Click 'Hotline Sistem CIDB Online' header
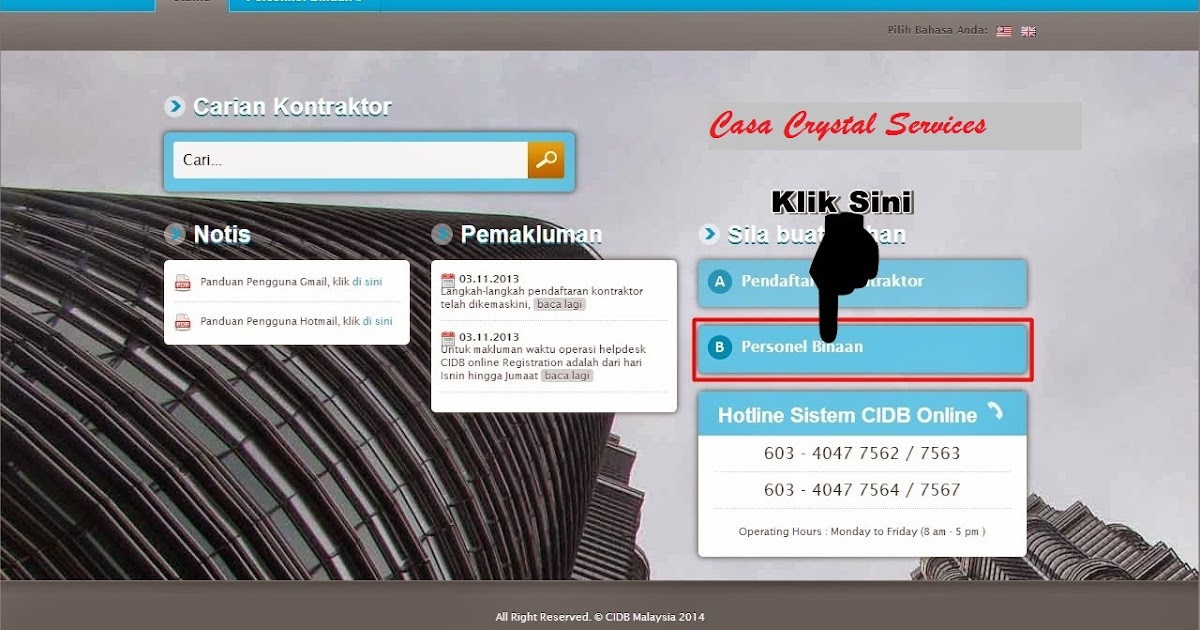 [x=847, y=416]
